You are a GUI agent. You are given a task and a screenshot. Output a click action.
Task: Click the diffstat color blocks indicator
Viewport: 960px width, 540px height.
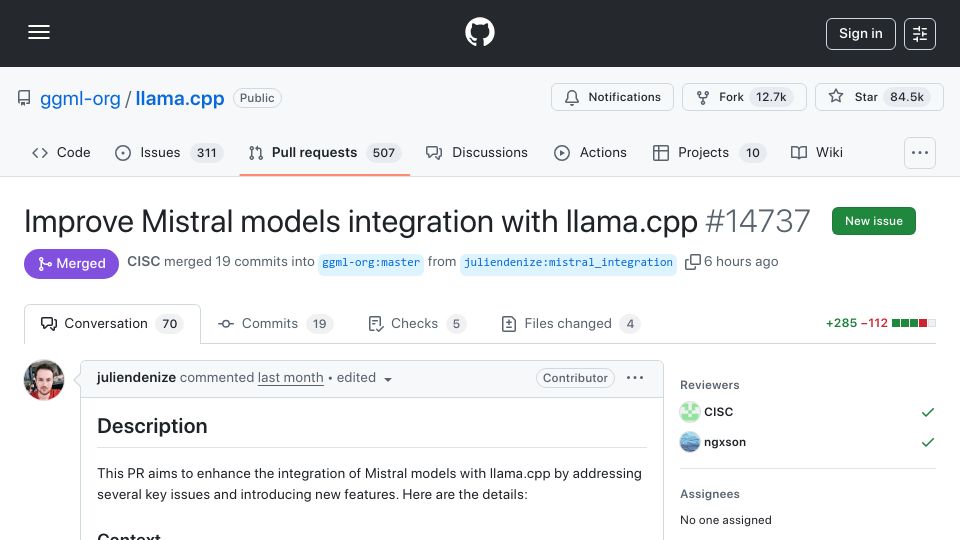tap(913, 323)
